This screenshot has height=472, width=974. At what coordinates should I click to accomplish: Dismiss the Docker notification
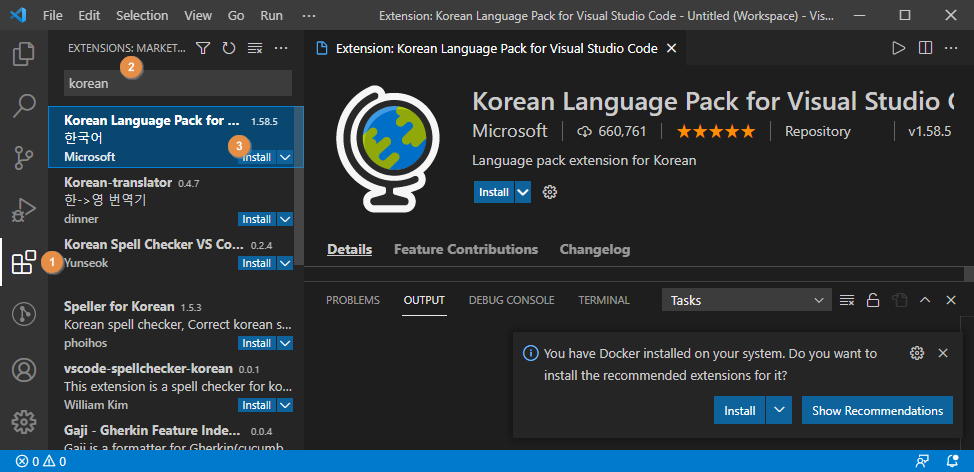pyautogui.click(x=943, y=353)
